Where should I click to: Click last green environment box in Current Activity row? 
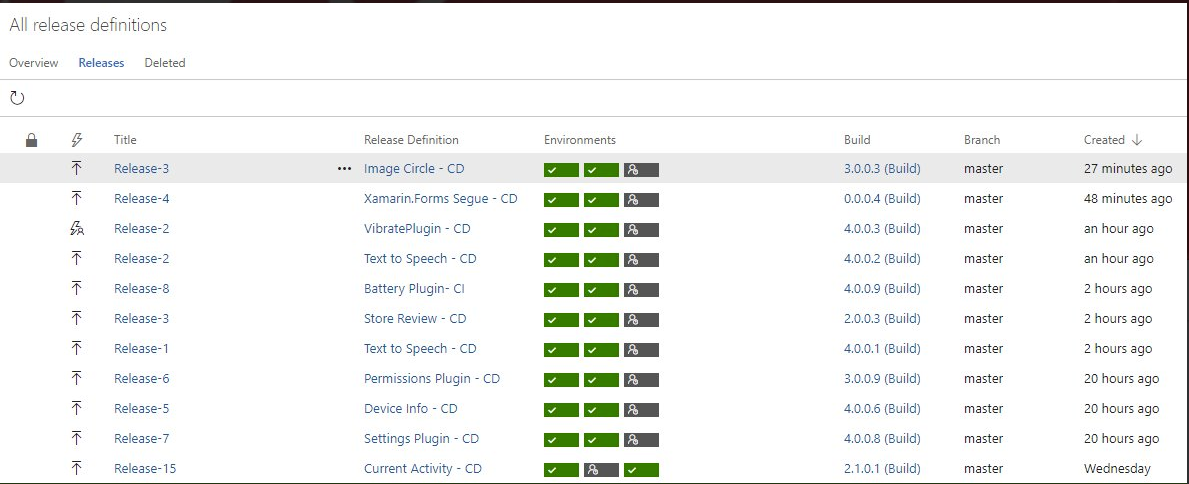click(642, 470)
